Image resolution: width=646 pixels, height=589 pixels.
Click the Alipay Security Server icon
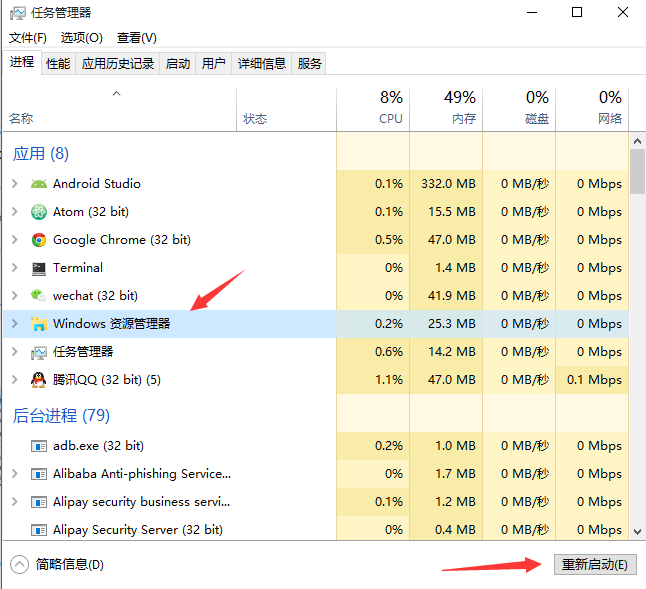[x=39, y=530]
